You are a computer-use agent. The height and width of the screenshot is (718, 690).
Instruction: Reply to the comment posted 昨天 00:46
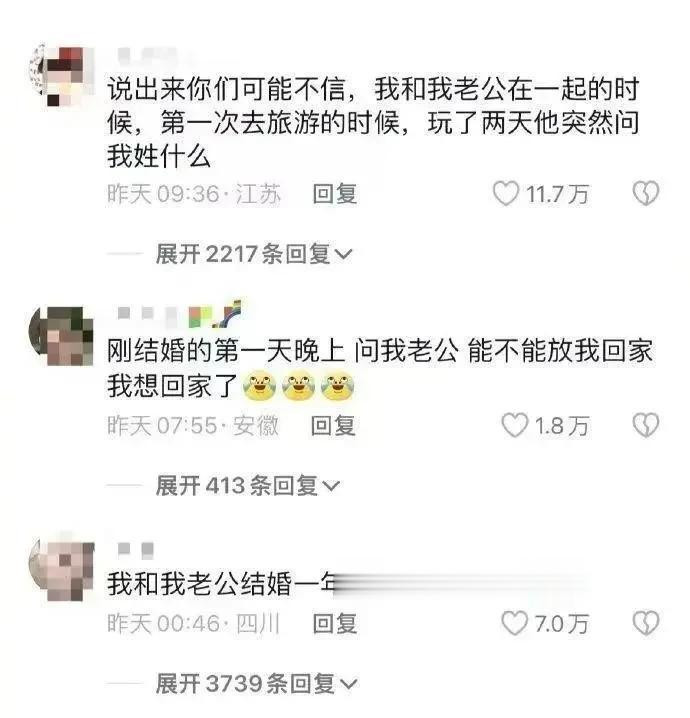pyautogui.click(x=335, y=624)
